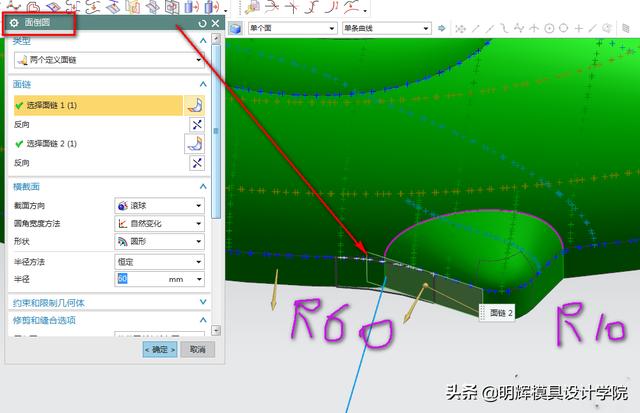Click the dialog vertical scrollbar thumb
The height and width of the screenshot is (413, 640).
click(x=216, y=131)
